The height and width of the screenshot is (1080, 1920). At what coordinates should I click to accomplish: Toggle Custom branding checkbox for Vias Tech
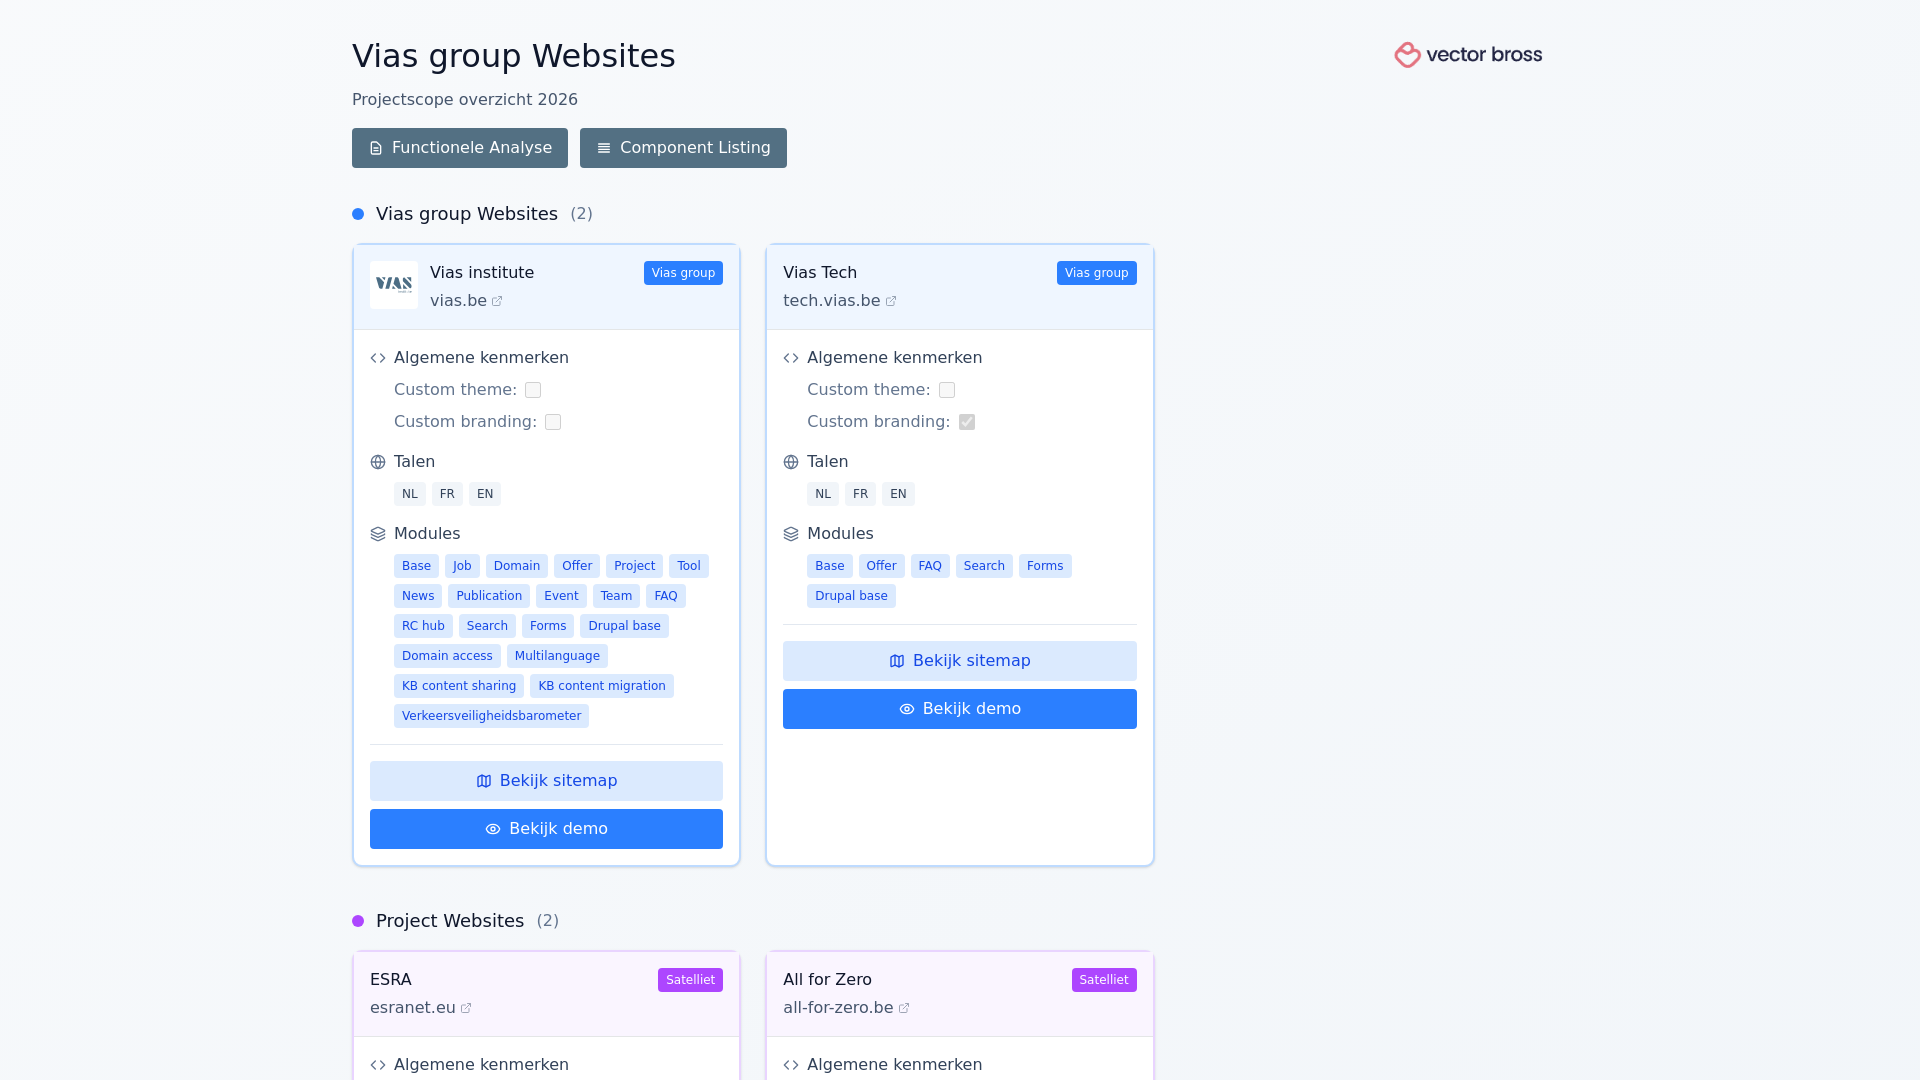(x=967, y=422)
